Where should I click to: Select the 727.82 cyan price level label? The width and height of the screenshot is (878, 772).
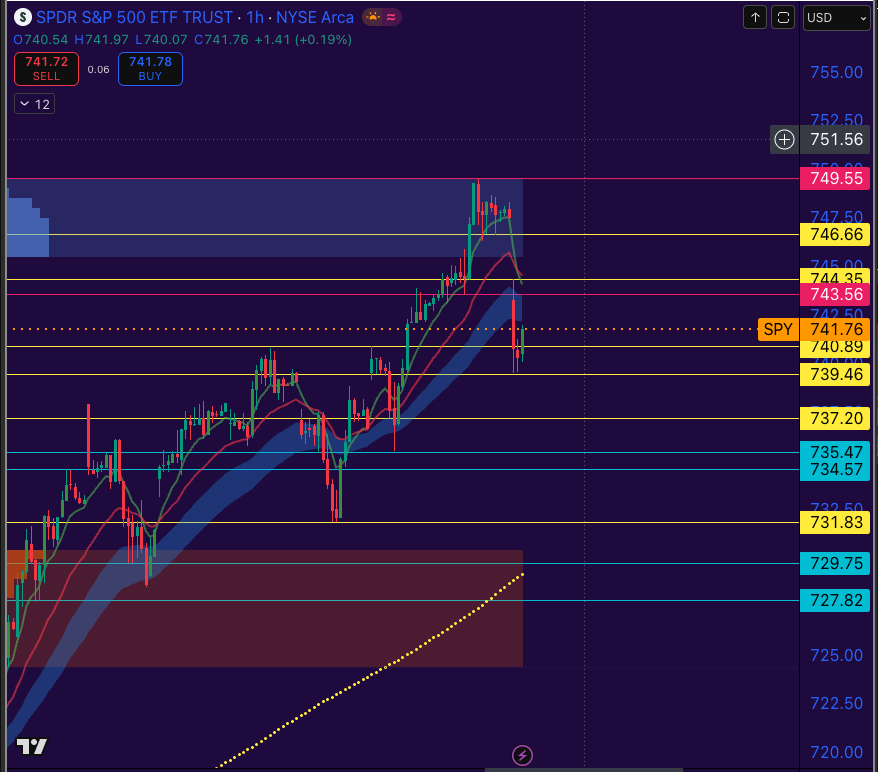(x=835, y=601)
